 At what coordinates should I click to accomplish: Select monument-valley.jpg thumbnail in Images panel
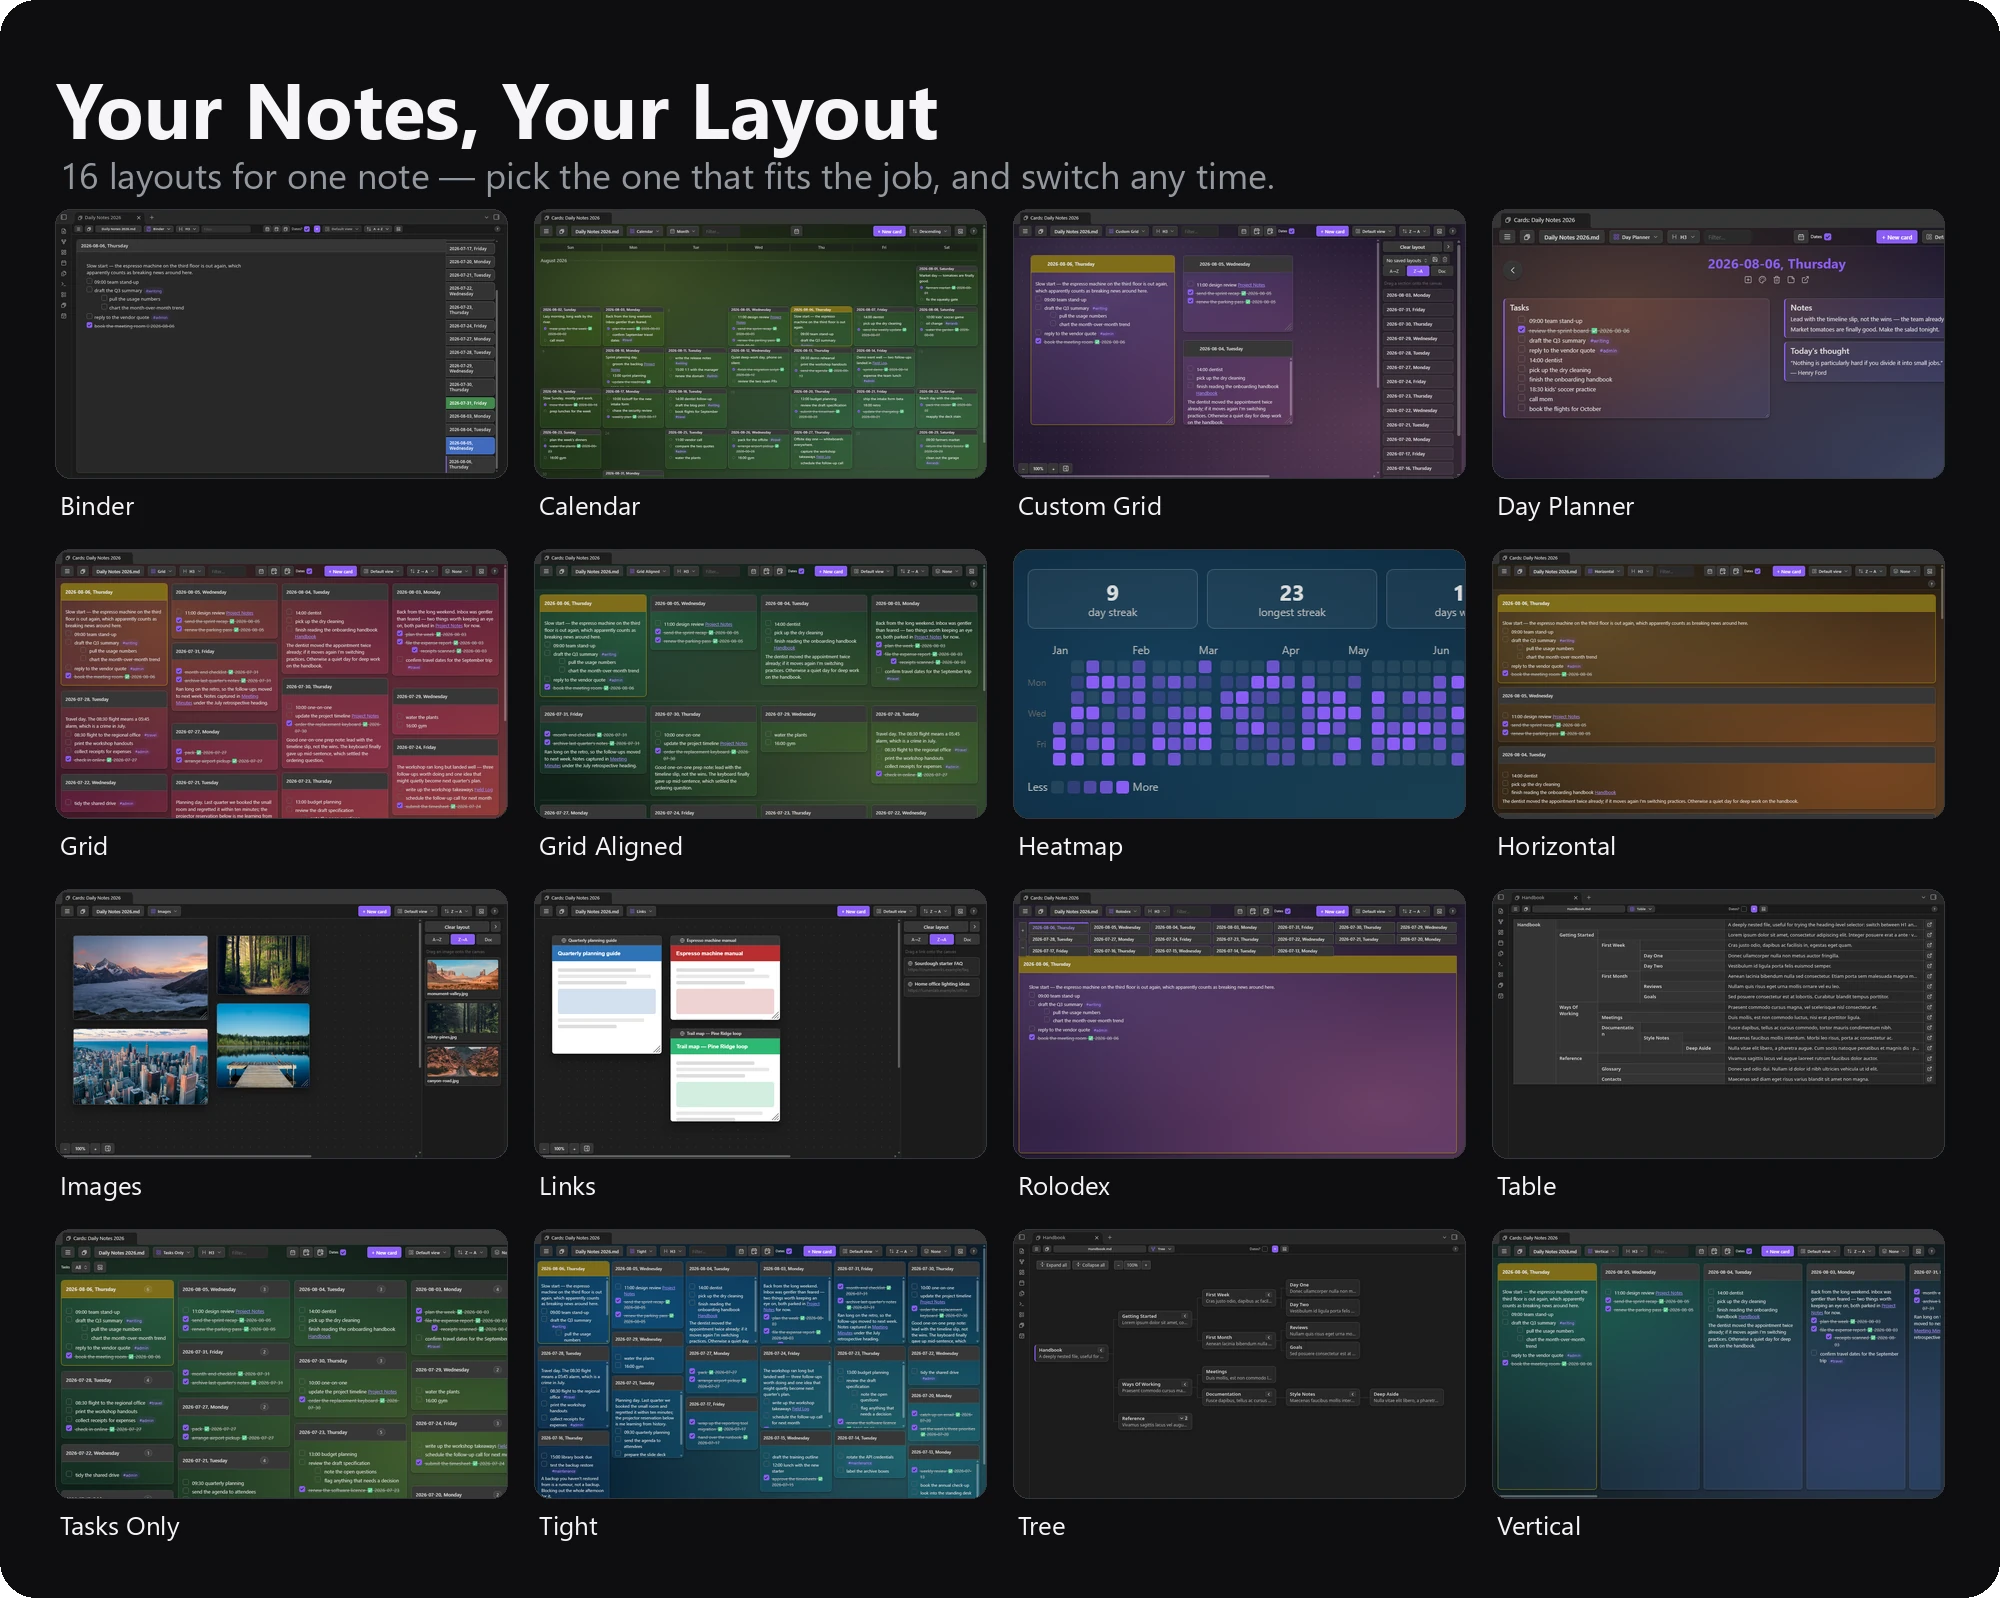click(x=463, y=978)
